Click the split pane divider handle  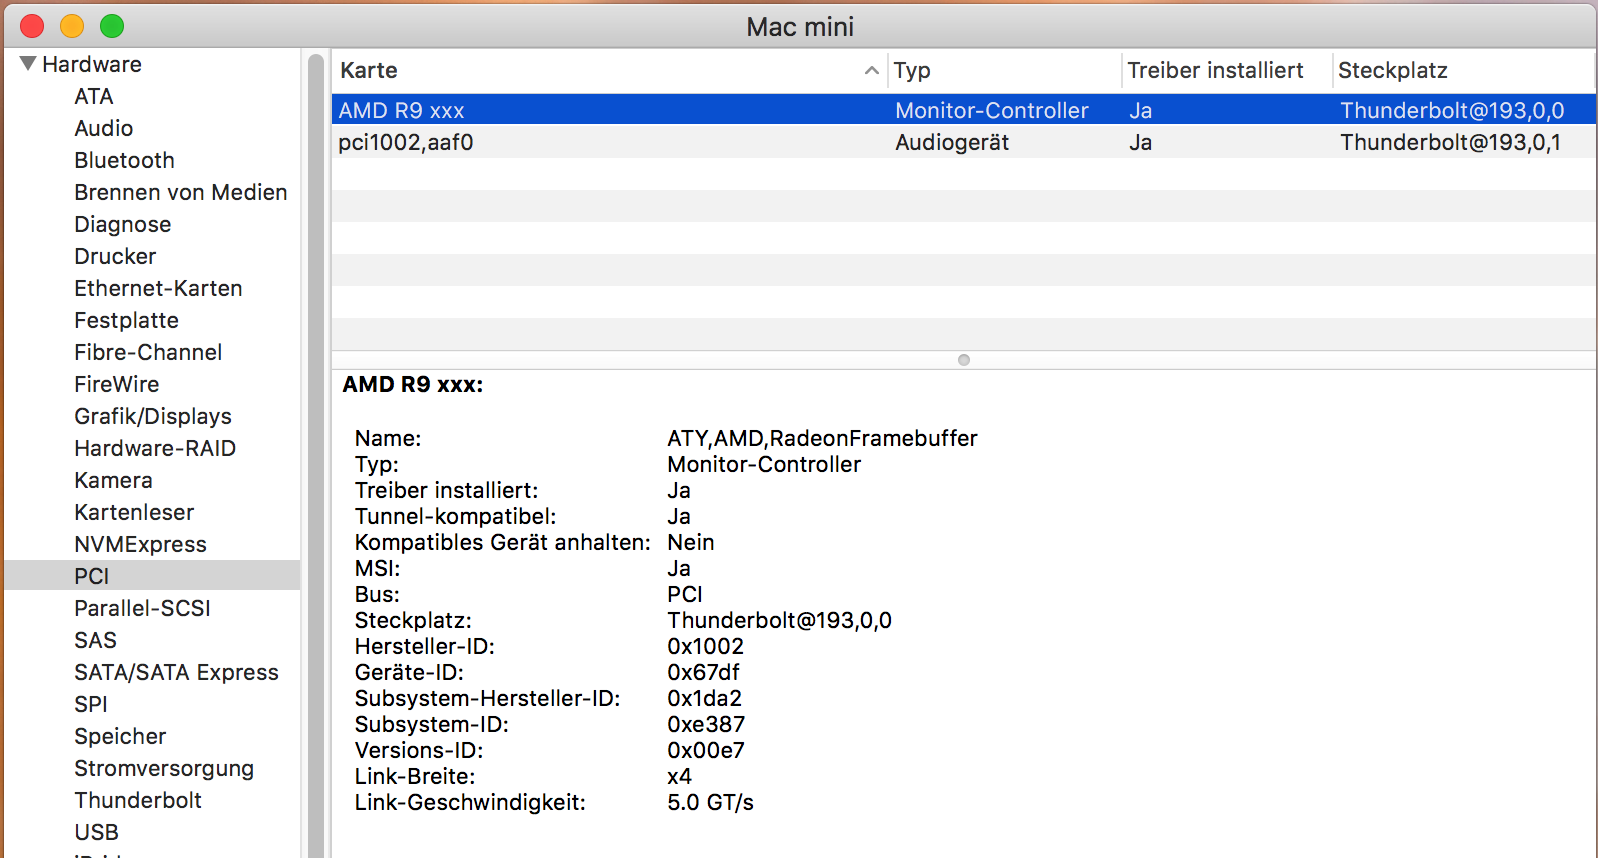click(x=964, y=360)
